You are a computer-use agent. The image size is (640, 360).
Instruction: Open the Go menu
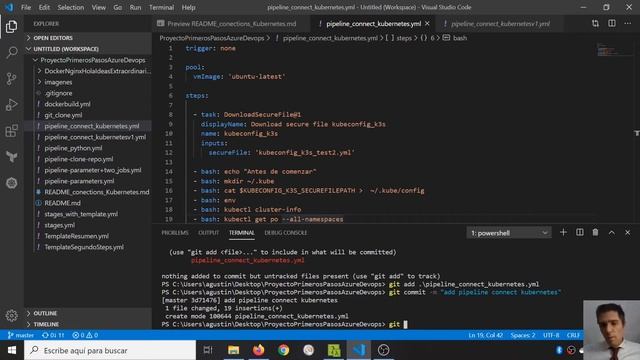118,7
